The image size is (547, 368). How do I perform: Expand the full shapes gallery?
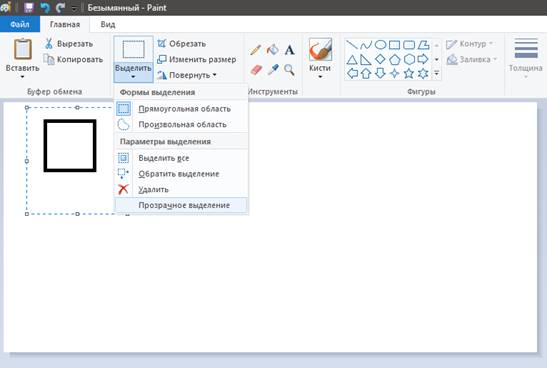[436, 74]
